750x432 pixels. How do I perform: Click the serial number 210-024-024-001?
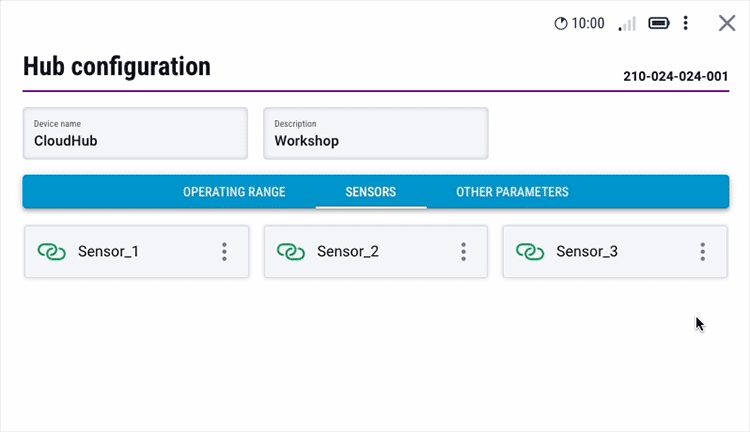675,76
